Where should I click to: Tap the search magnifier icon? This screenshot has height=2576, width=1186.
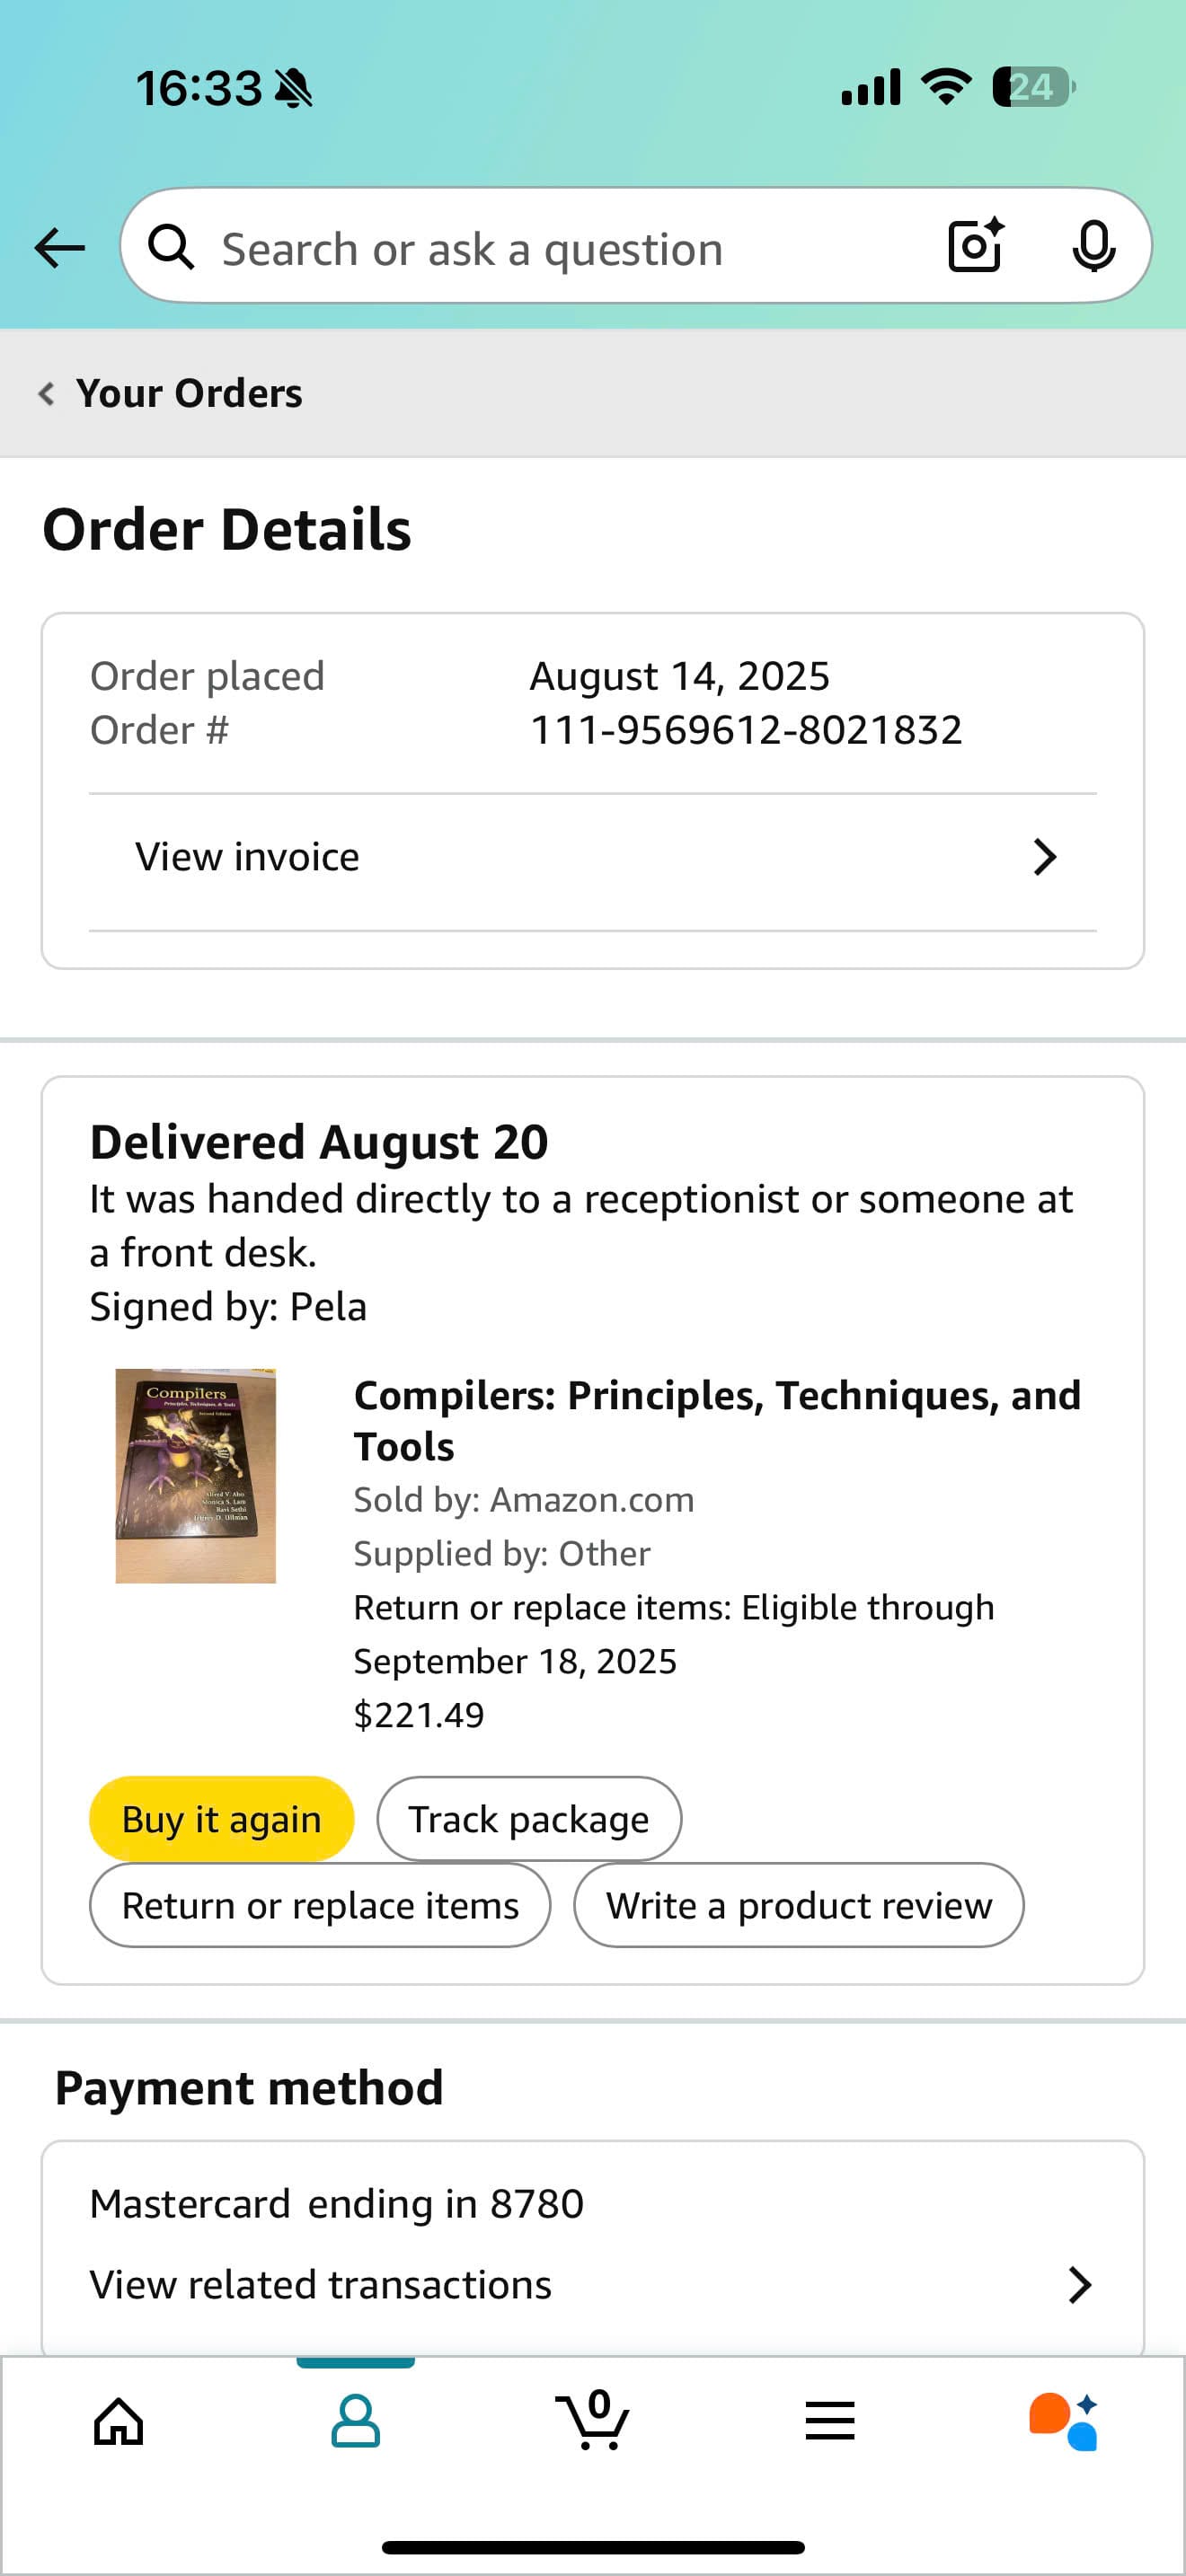171,247
